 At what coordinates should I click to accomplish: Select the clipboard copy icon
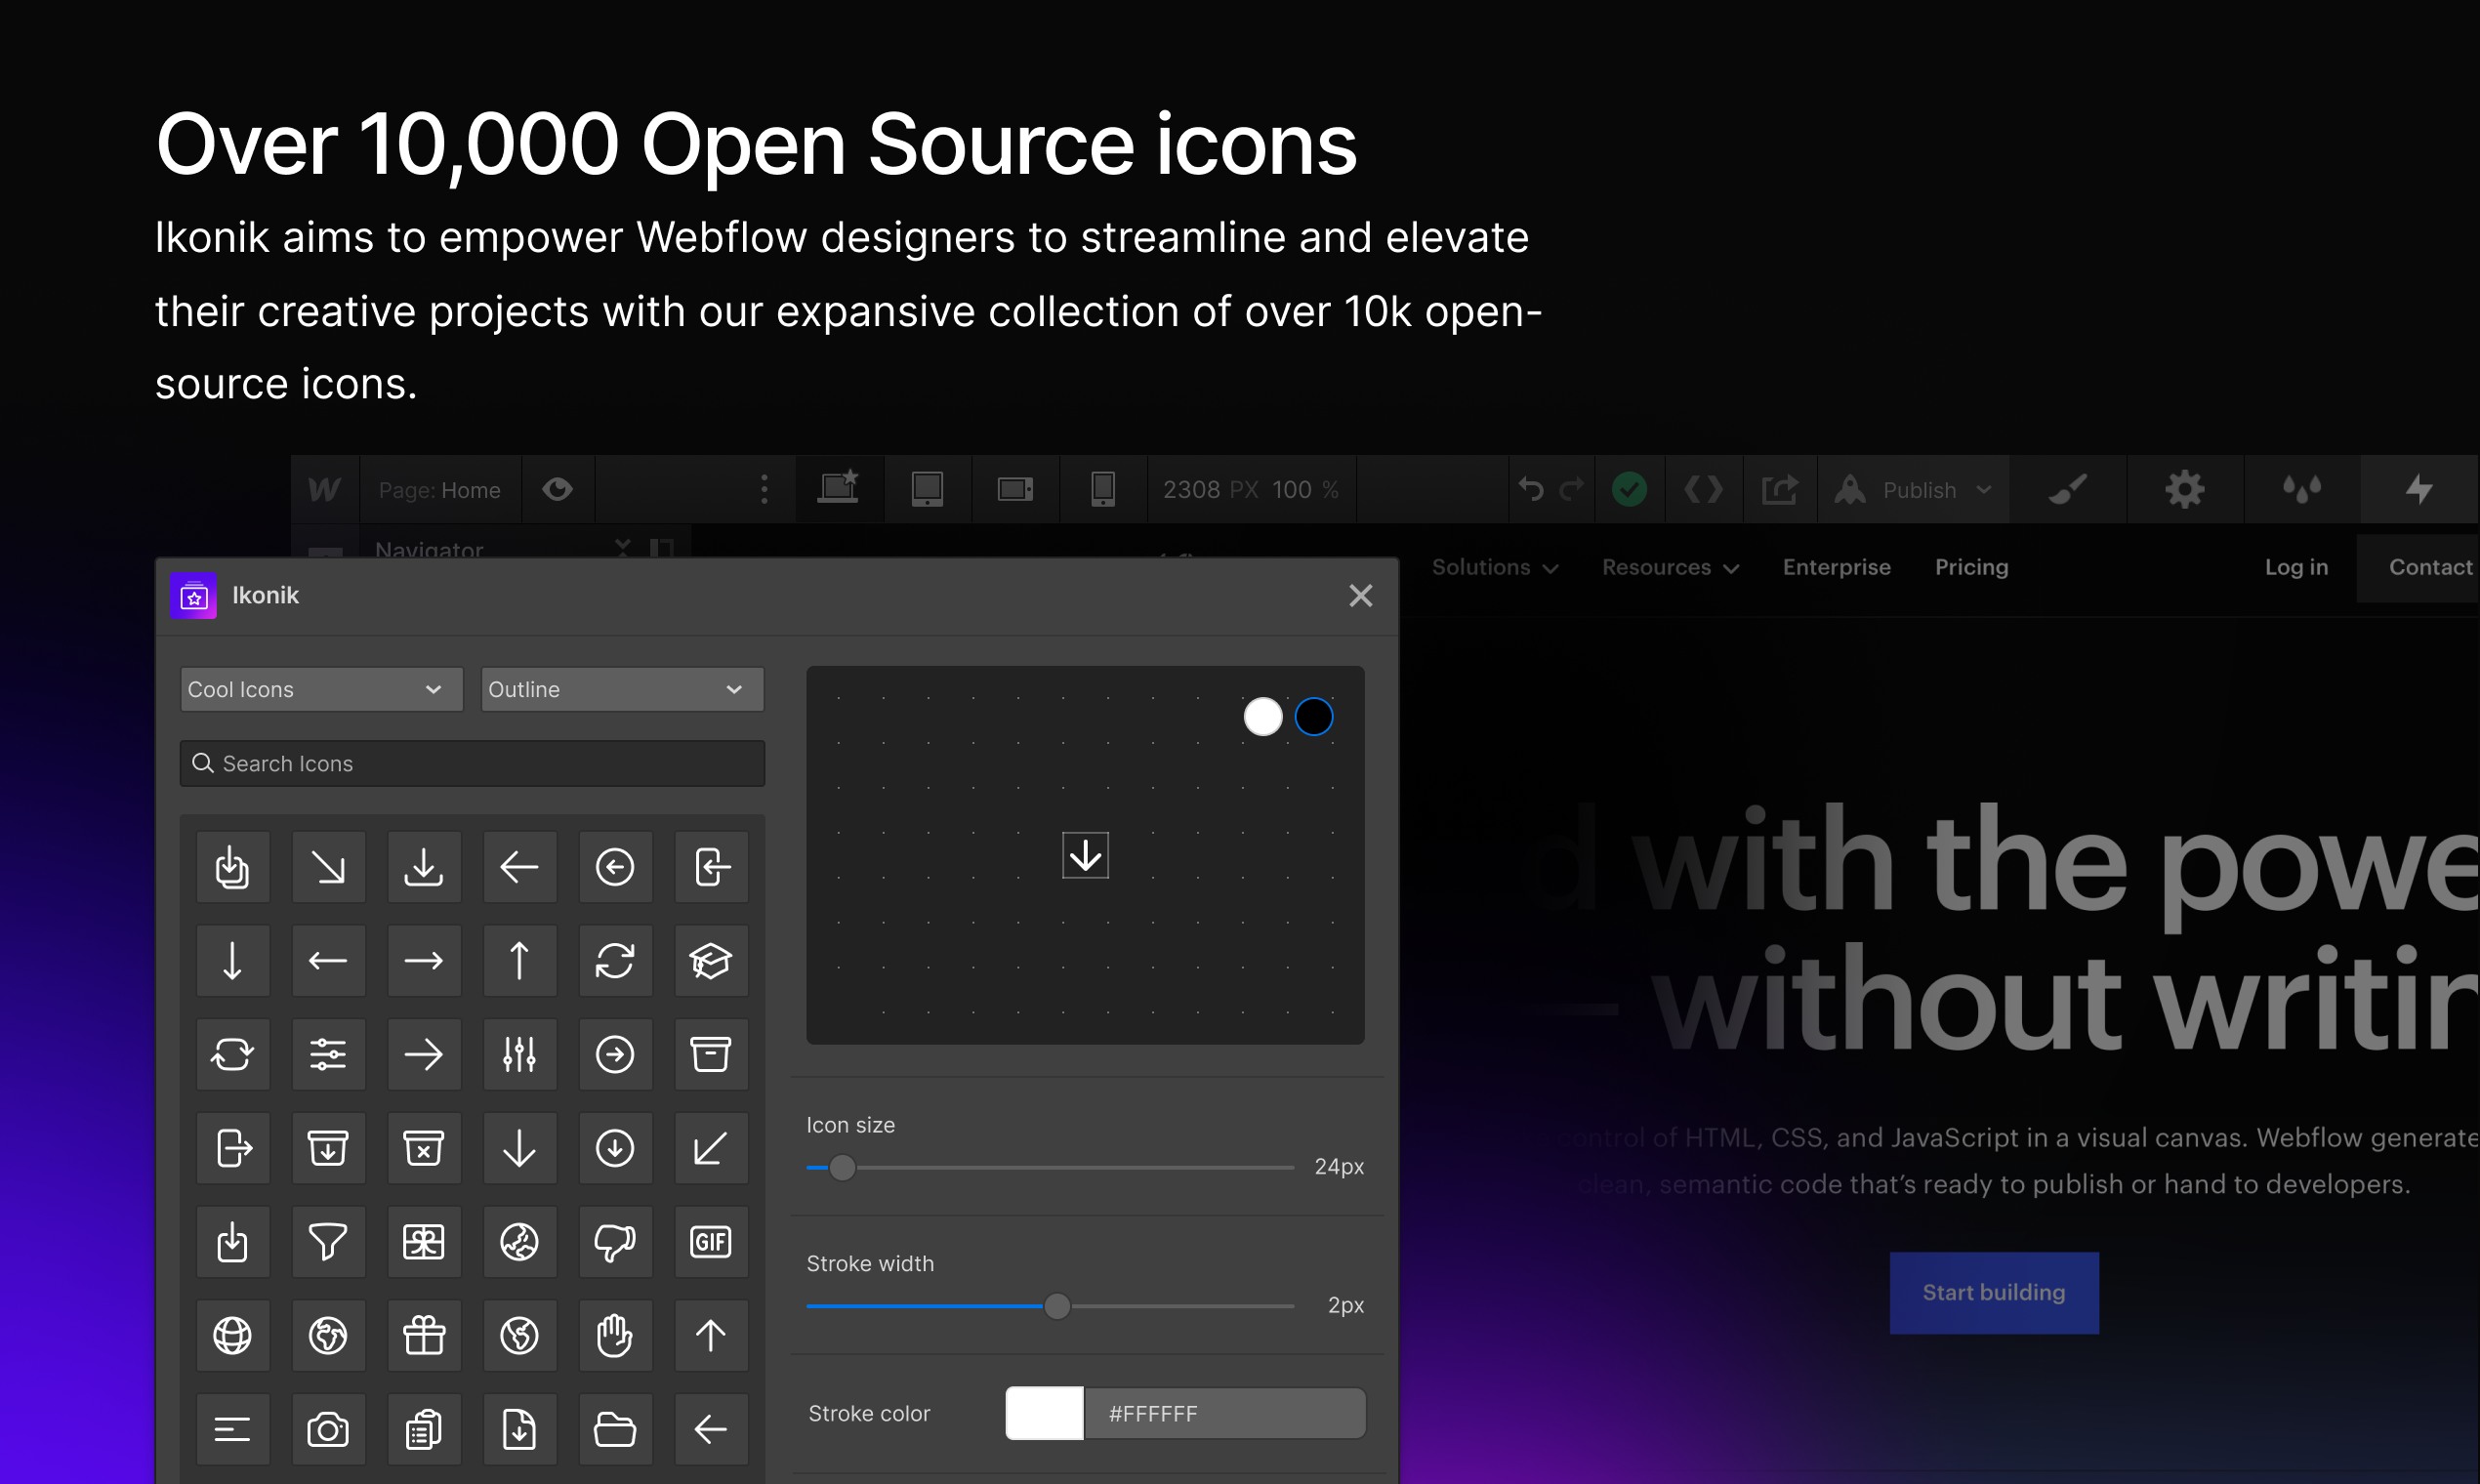click(x=424, y=1429)
